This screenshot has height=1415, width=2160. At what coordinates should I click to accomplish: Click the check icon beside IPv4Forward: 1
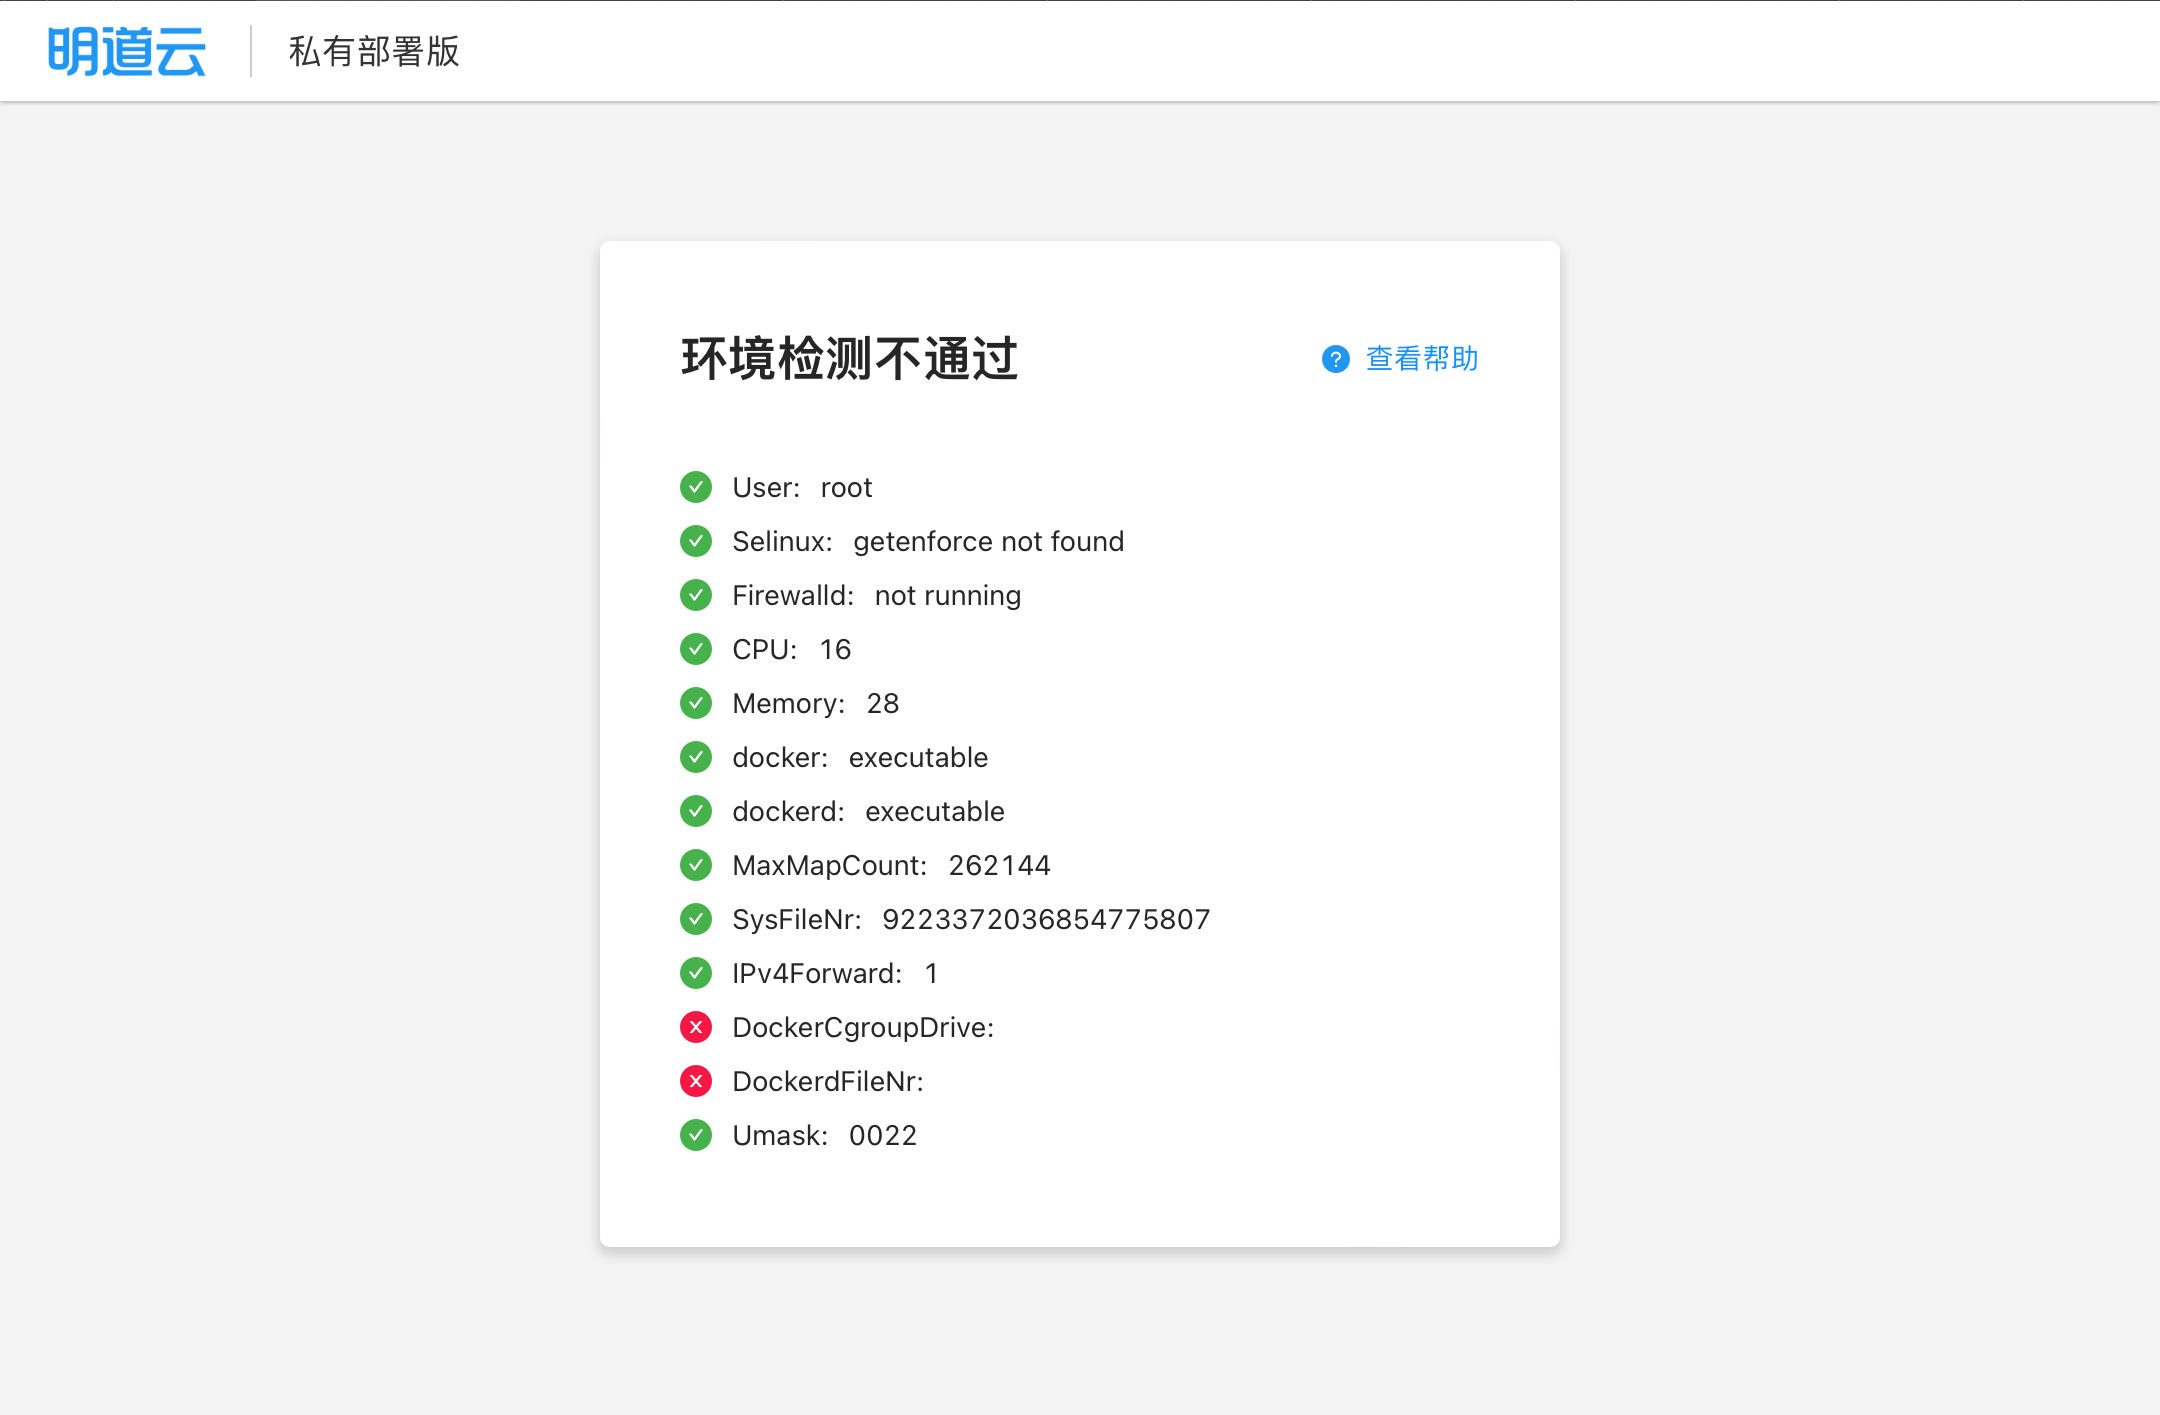click(696, 973)
